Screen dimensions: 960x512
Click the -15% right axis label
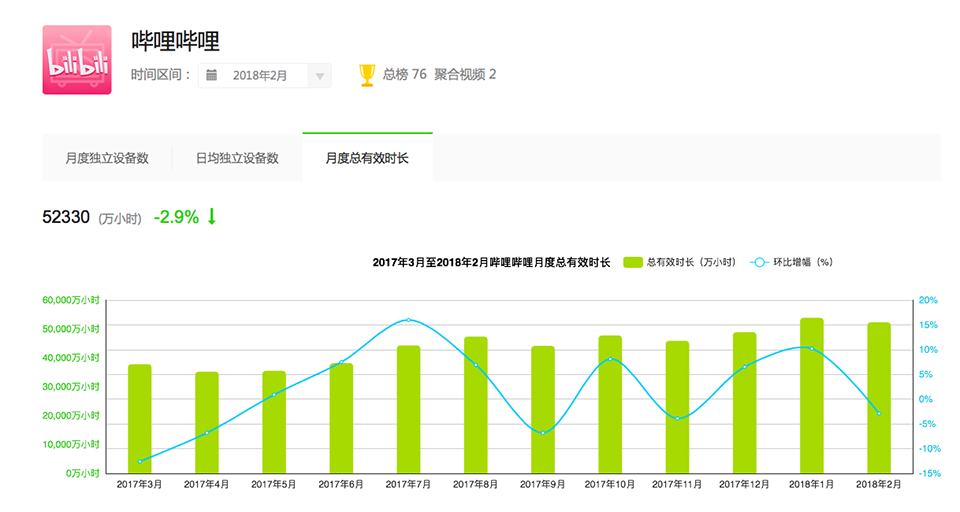pos(929,473)
